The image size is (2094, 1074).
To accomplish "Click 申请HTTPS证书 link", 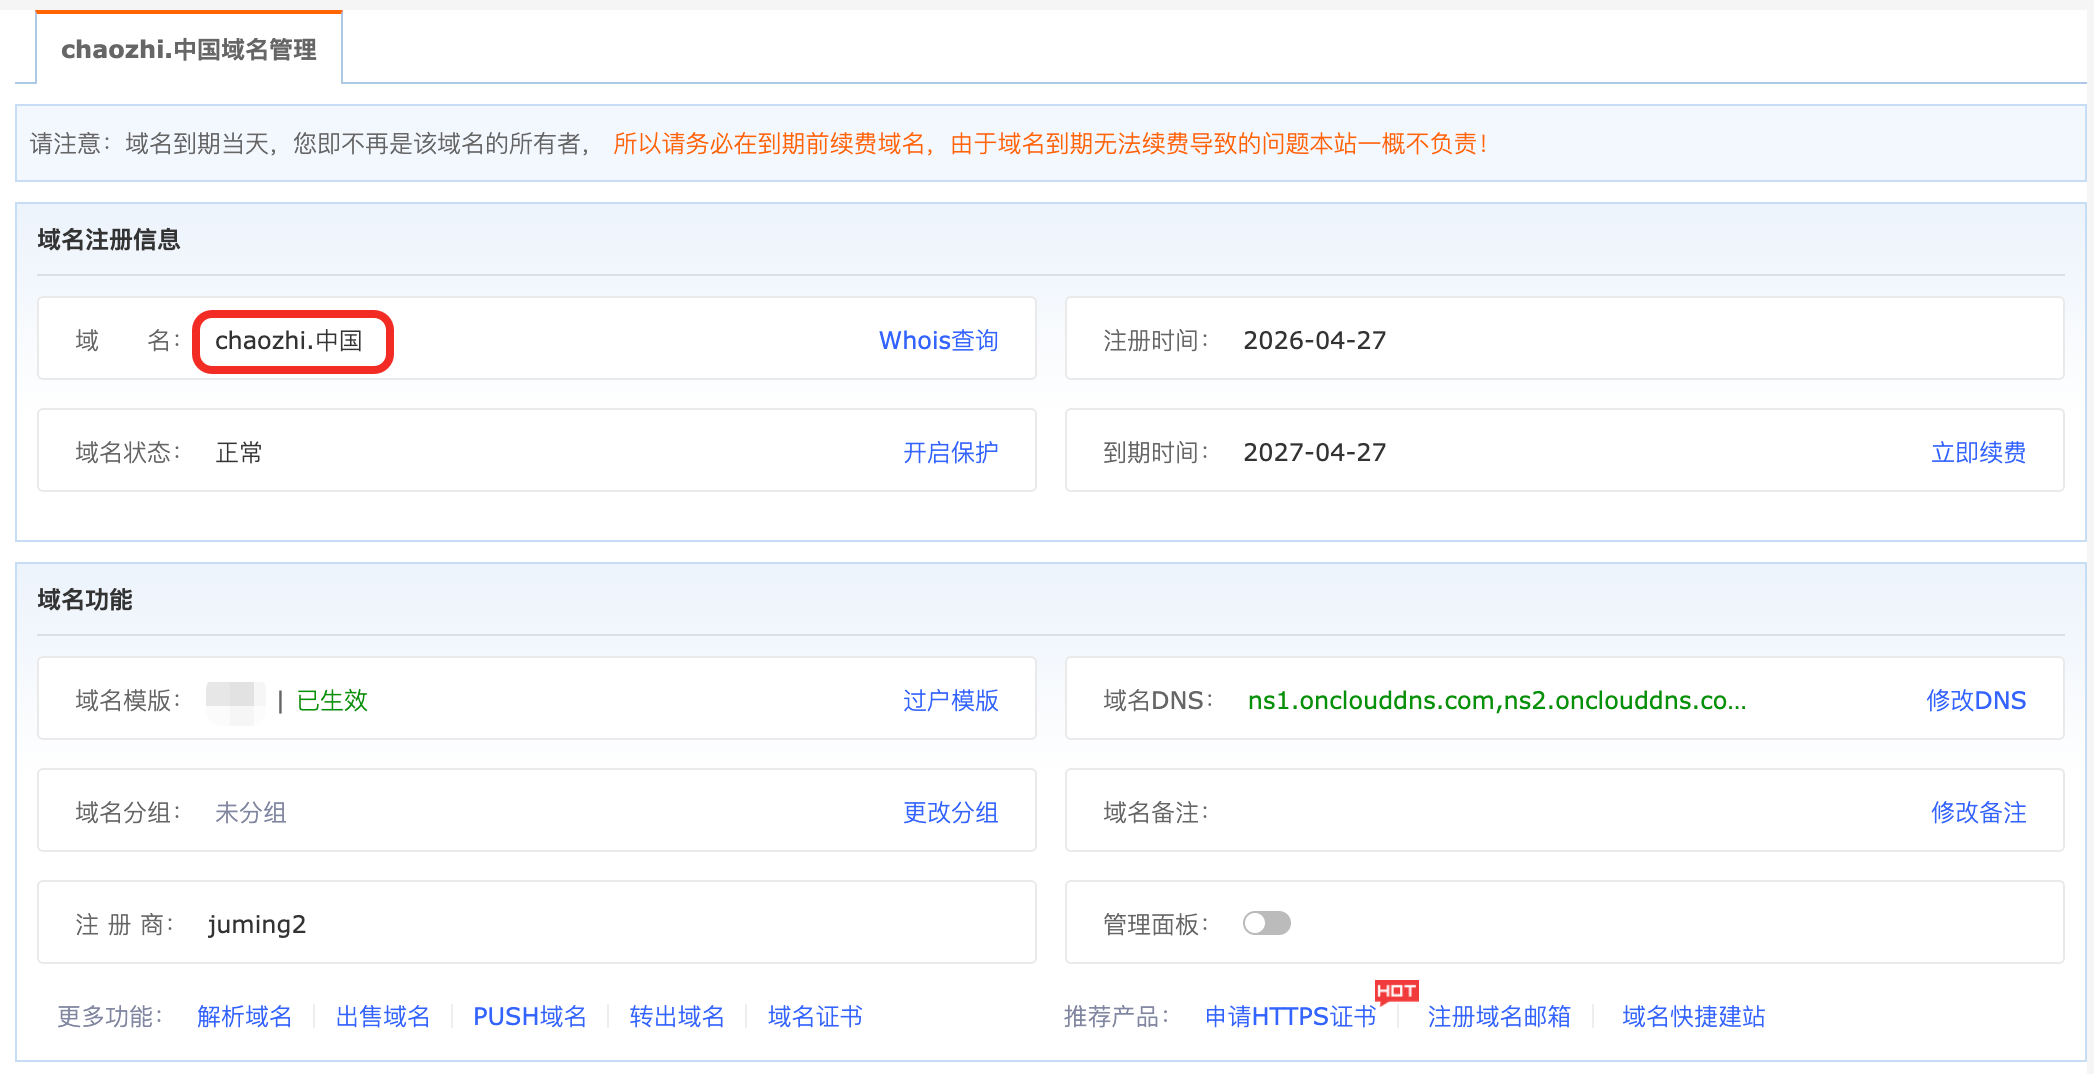I will [1290, 1017].
